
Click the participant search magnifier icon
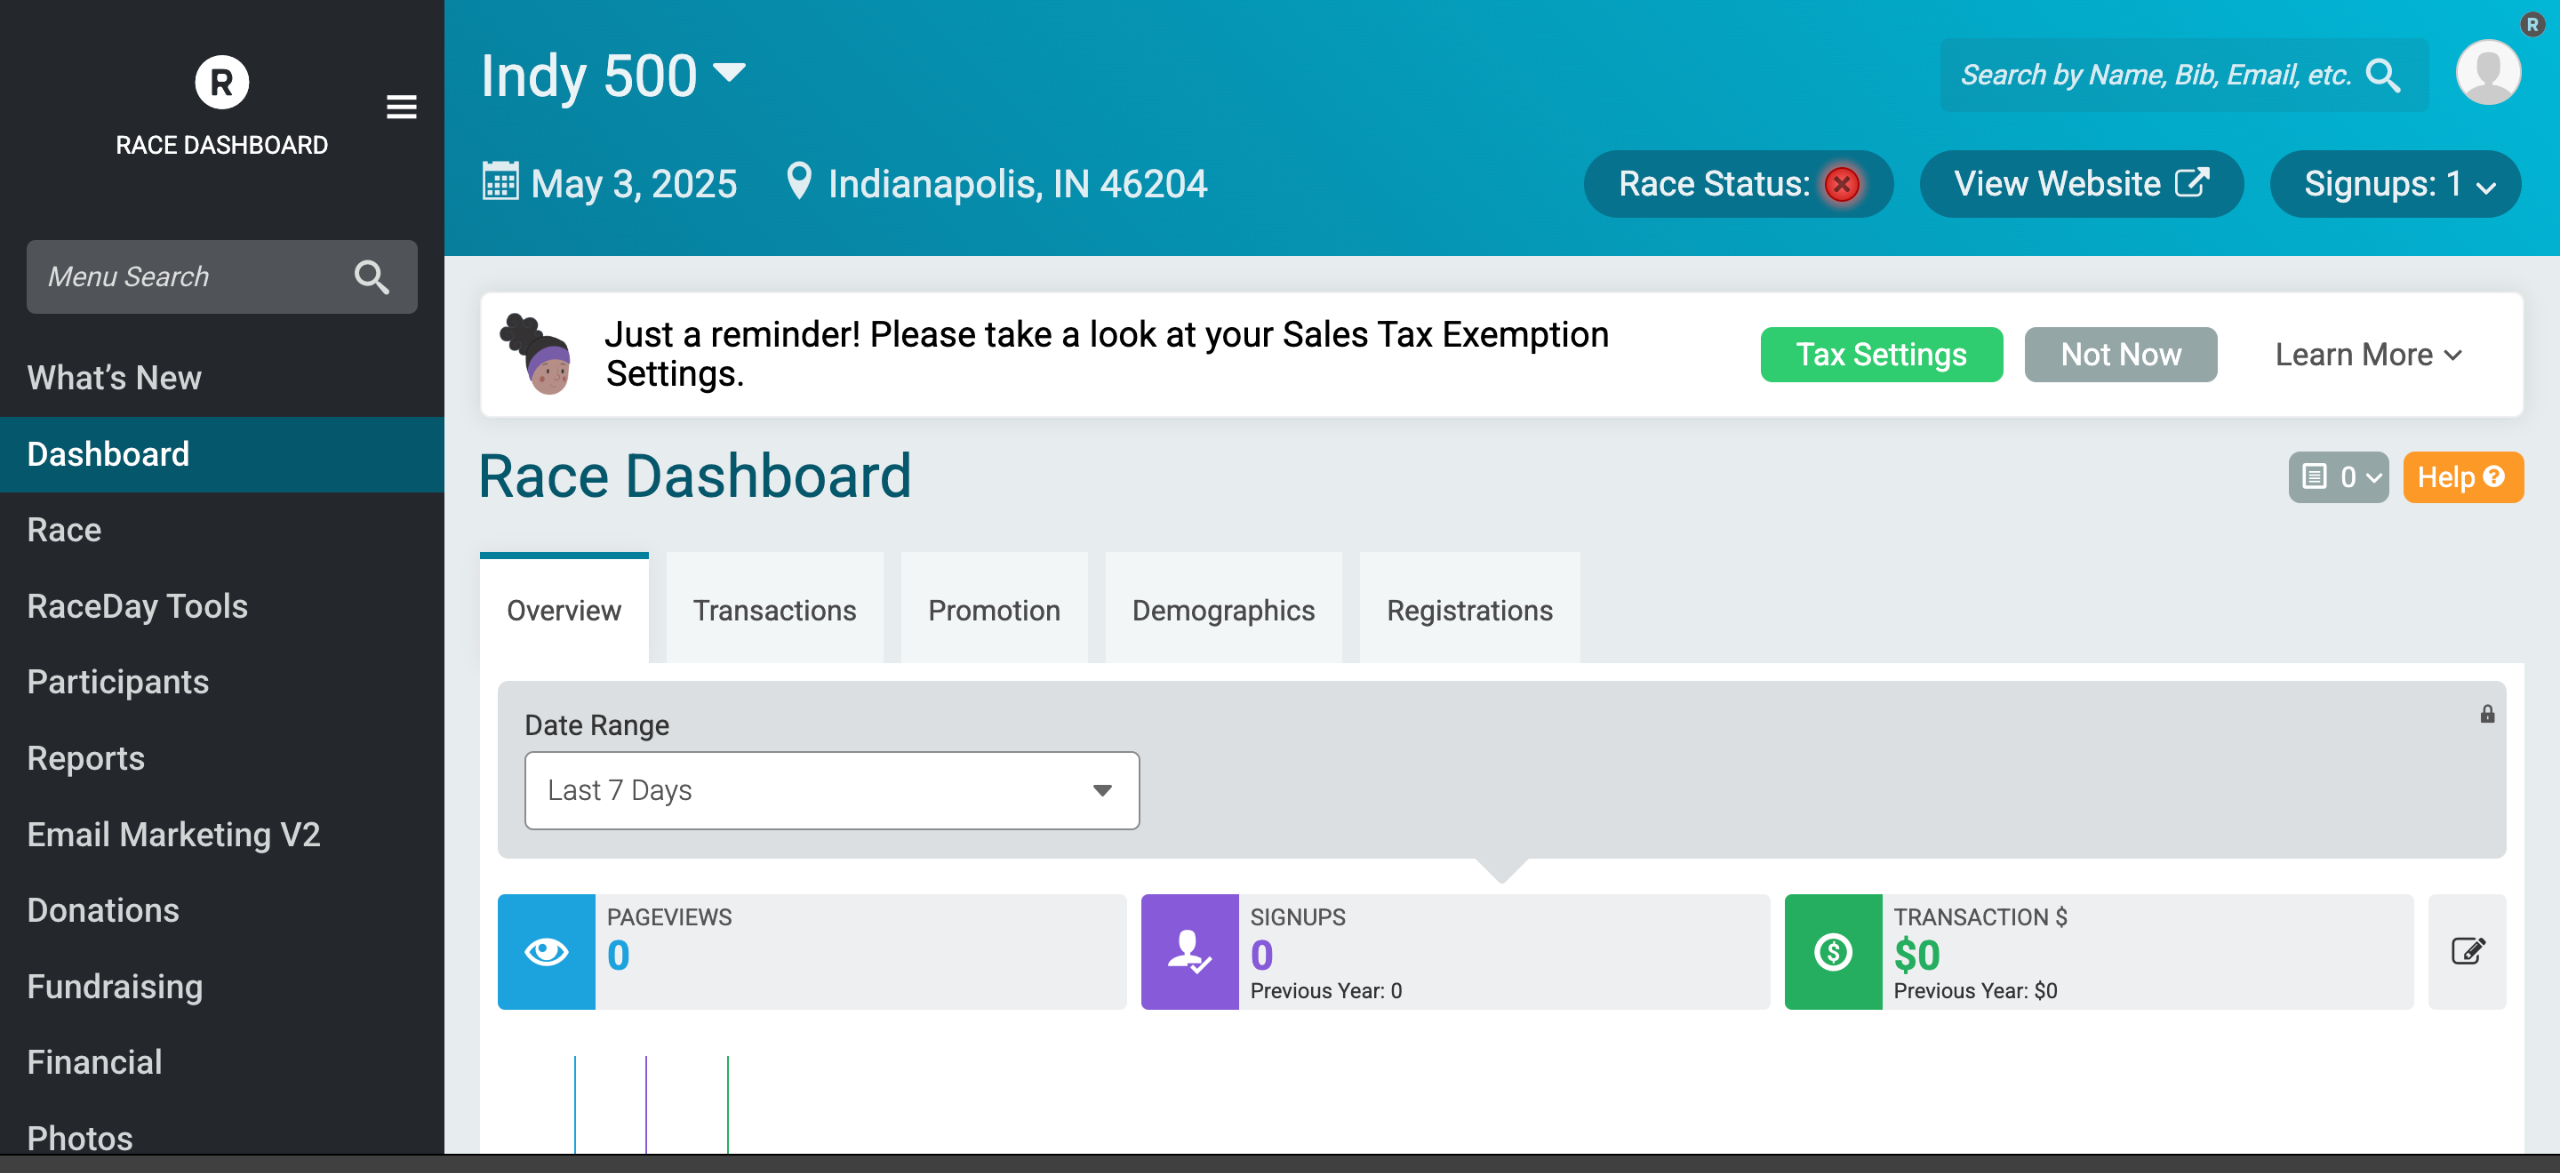point(2383,75)
